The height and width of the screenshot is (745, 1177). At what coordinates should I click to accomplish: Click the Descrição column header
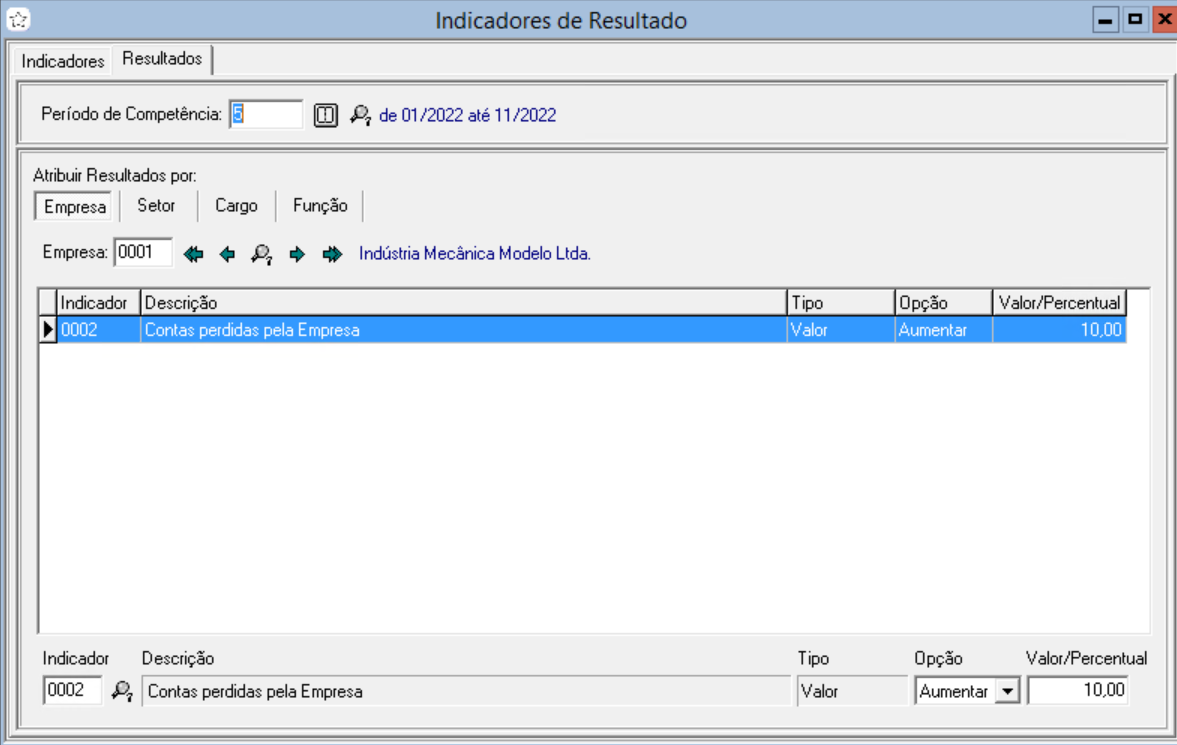click(x=463, y=302)
